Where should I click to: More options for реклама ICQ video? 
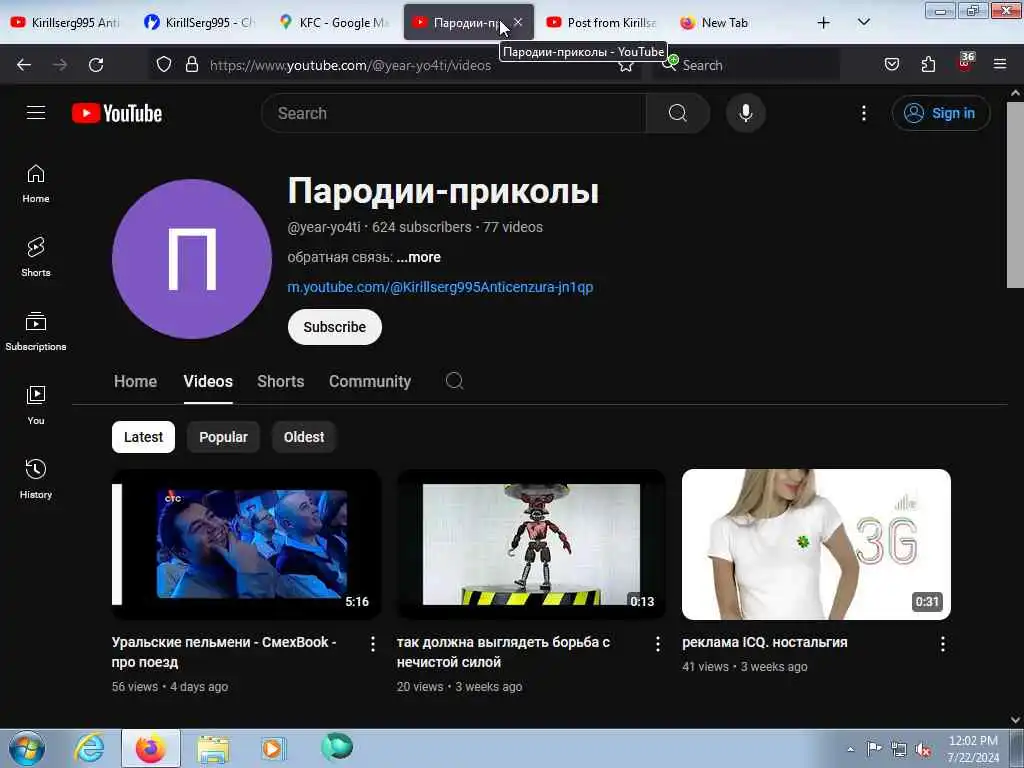click(x=942, y=644)
